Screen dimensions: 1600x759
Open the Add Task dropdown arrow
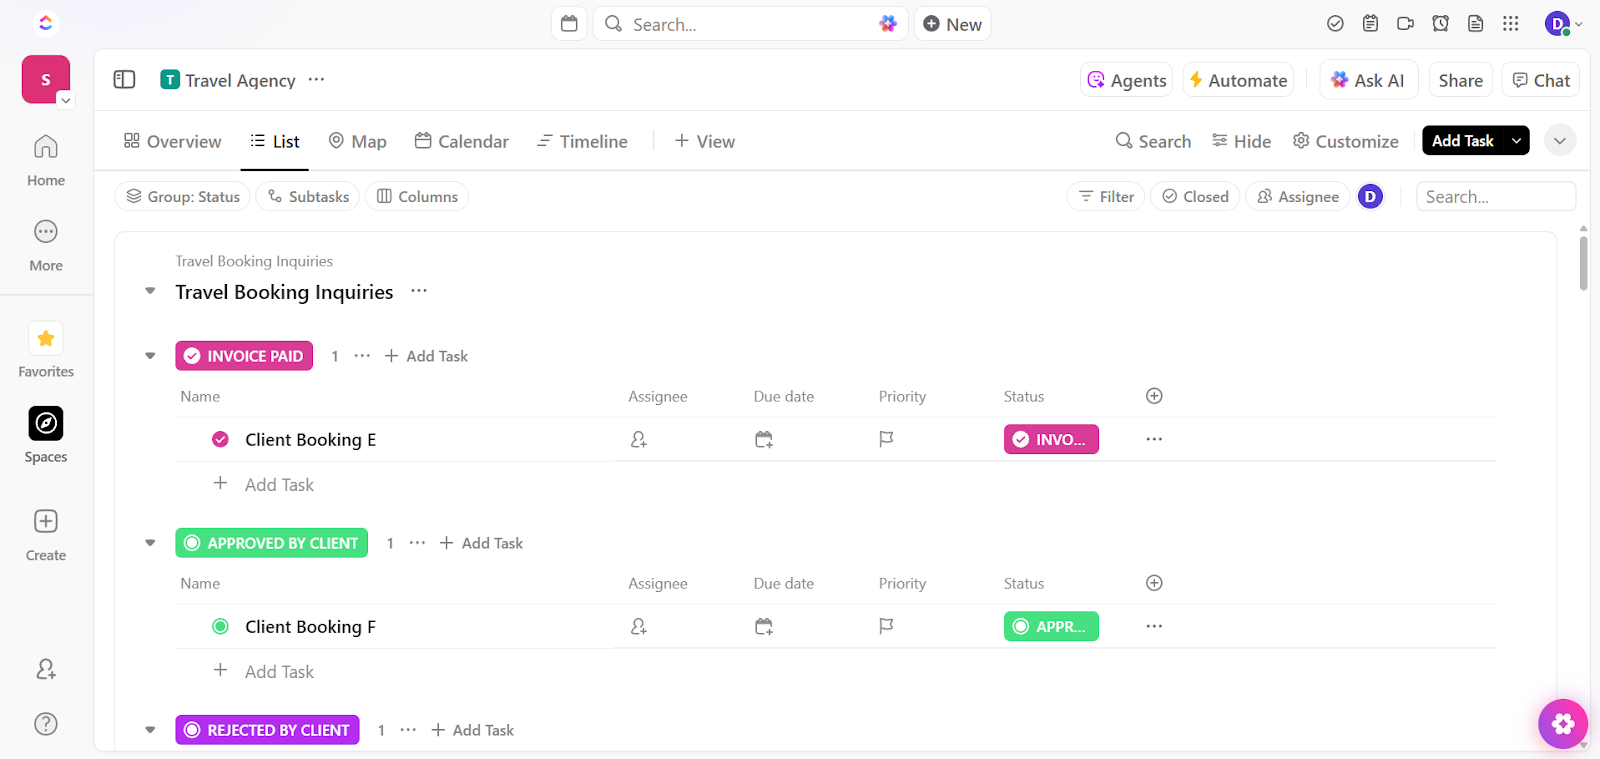(1516, 140)
